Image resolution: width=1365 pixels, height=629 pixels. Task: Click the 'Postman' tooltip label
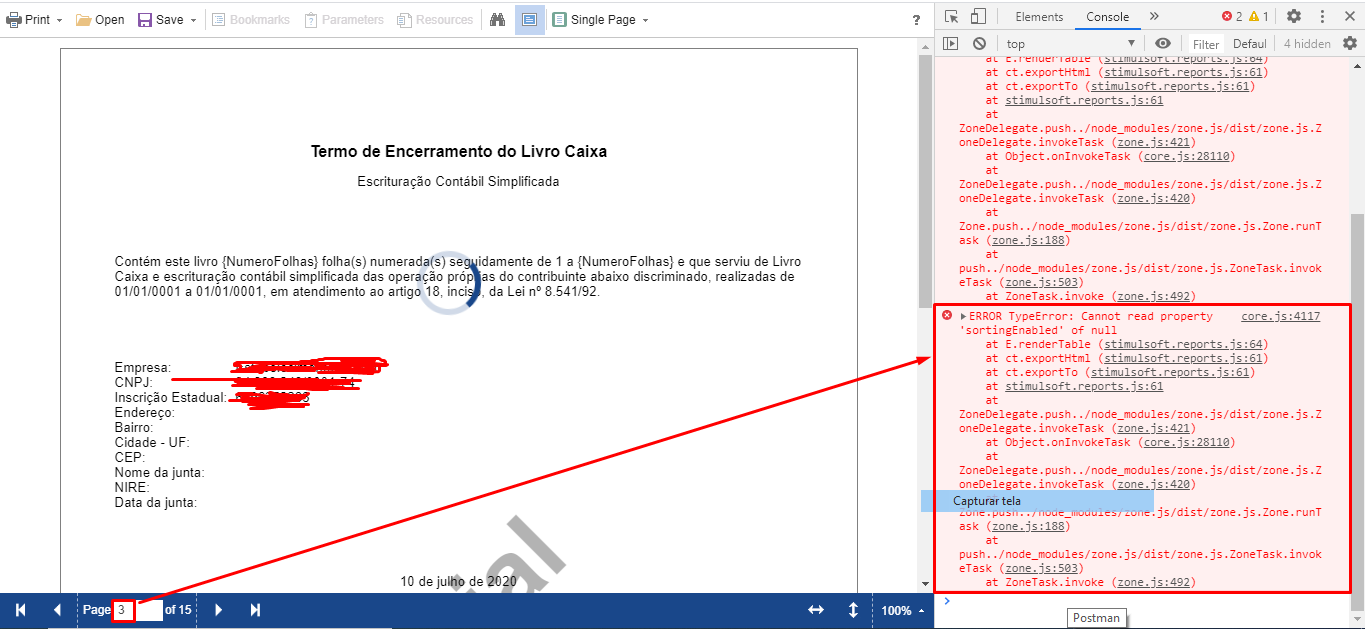(1096, 618)
